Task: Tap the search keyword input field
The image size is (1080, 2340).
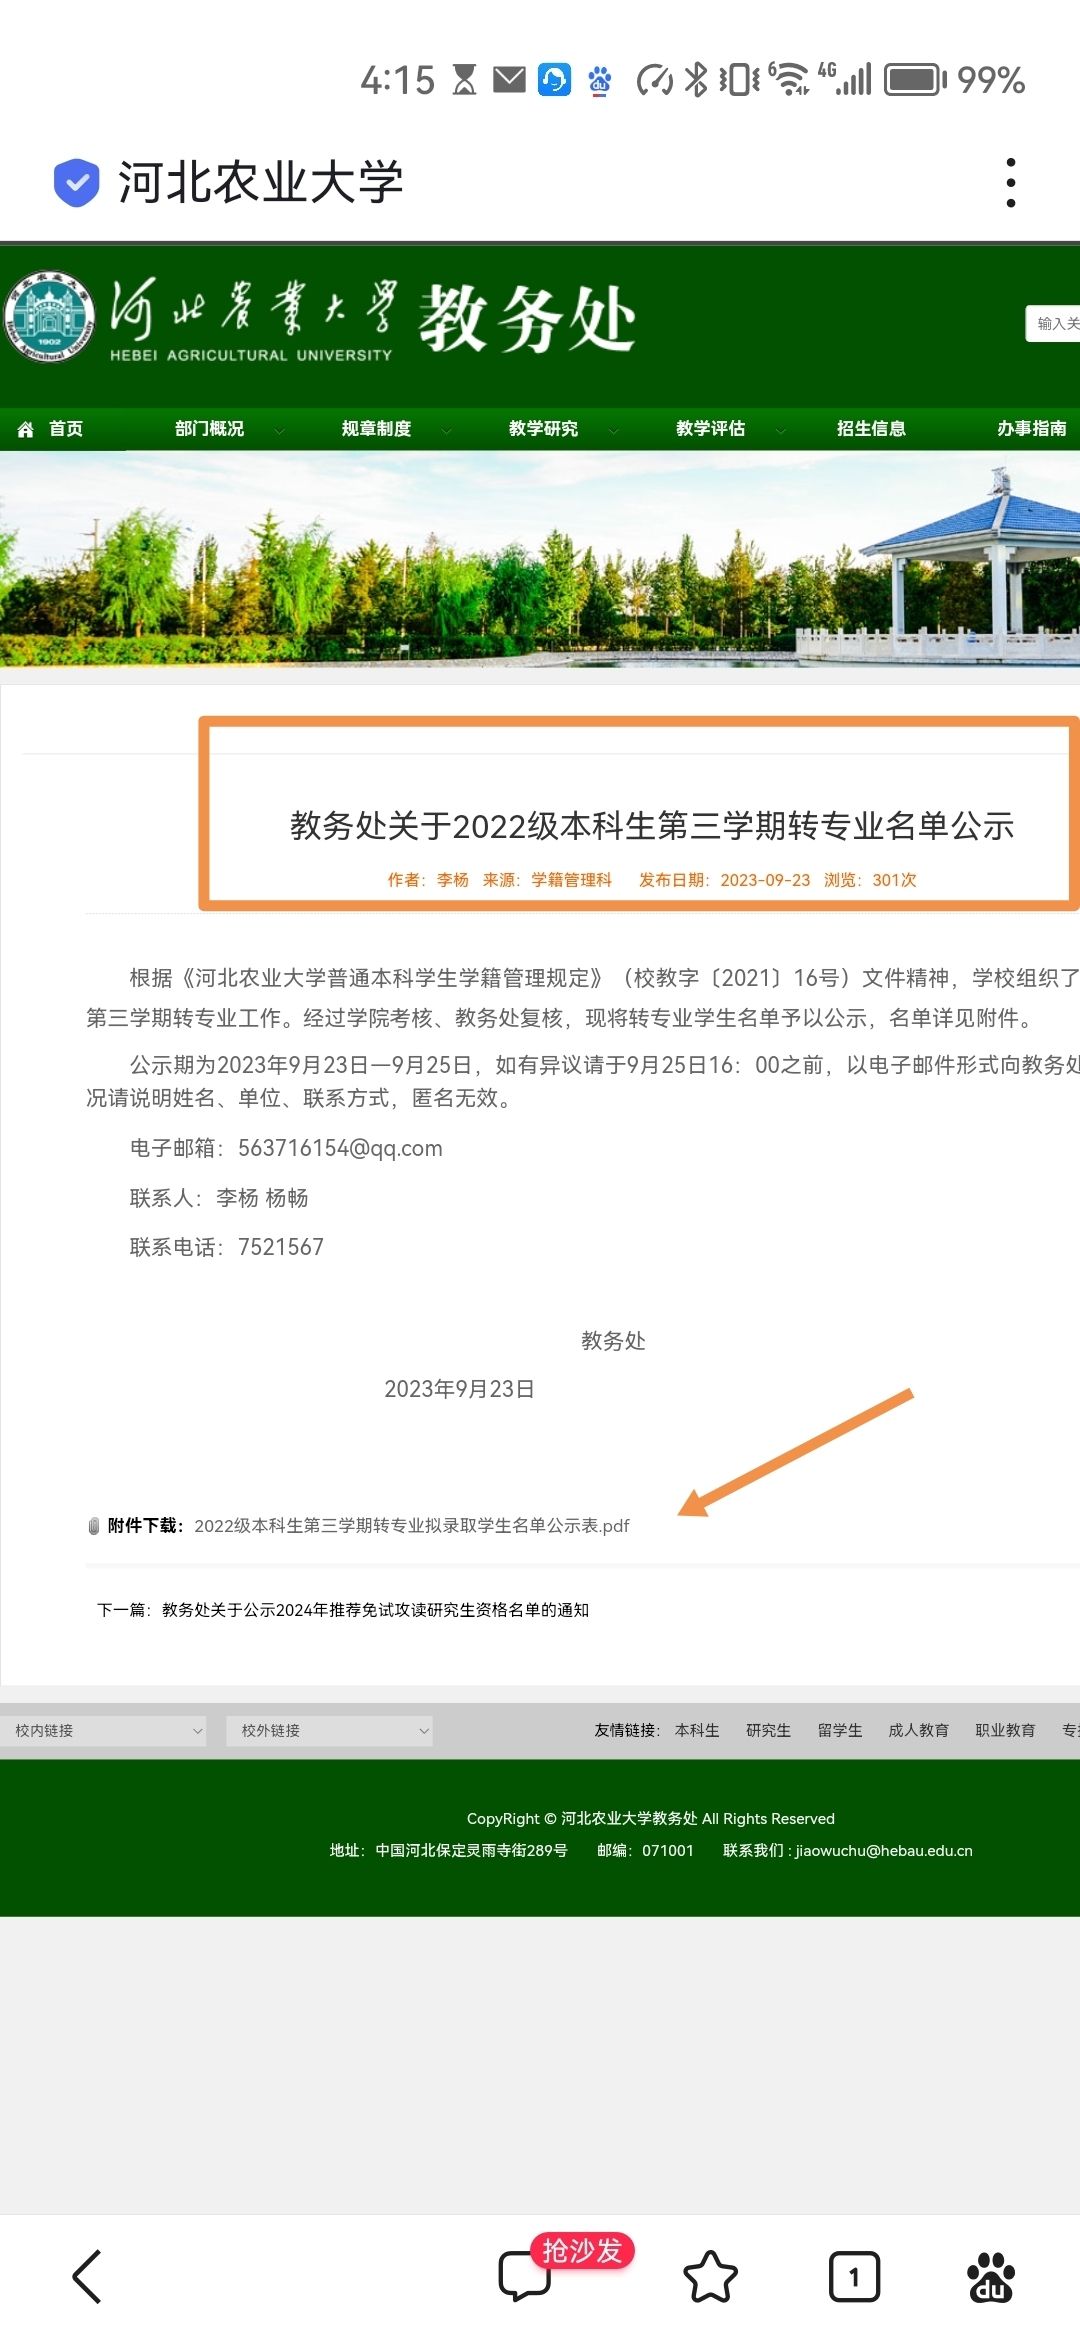Action: (1053, 323)
